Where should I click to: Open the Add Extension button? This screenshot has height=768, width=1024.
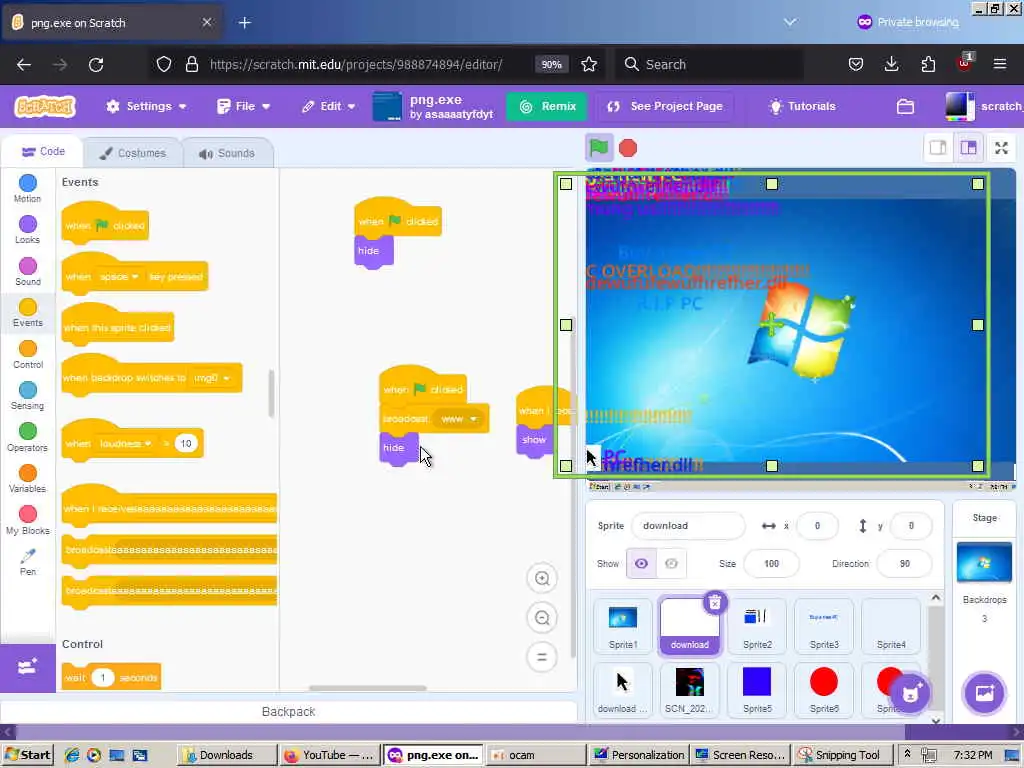pos(27,667)
